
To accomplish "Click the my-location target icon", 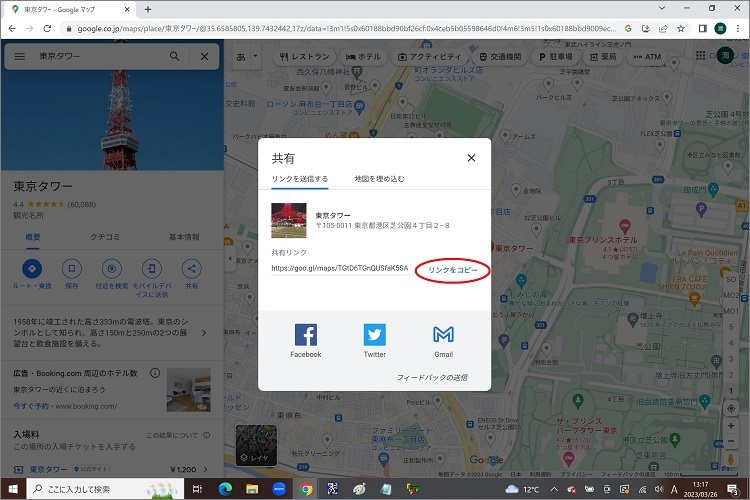I will coord(731,408).
